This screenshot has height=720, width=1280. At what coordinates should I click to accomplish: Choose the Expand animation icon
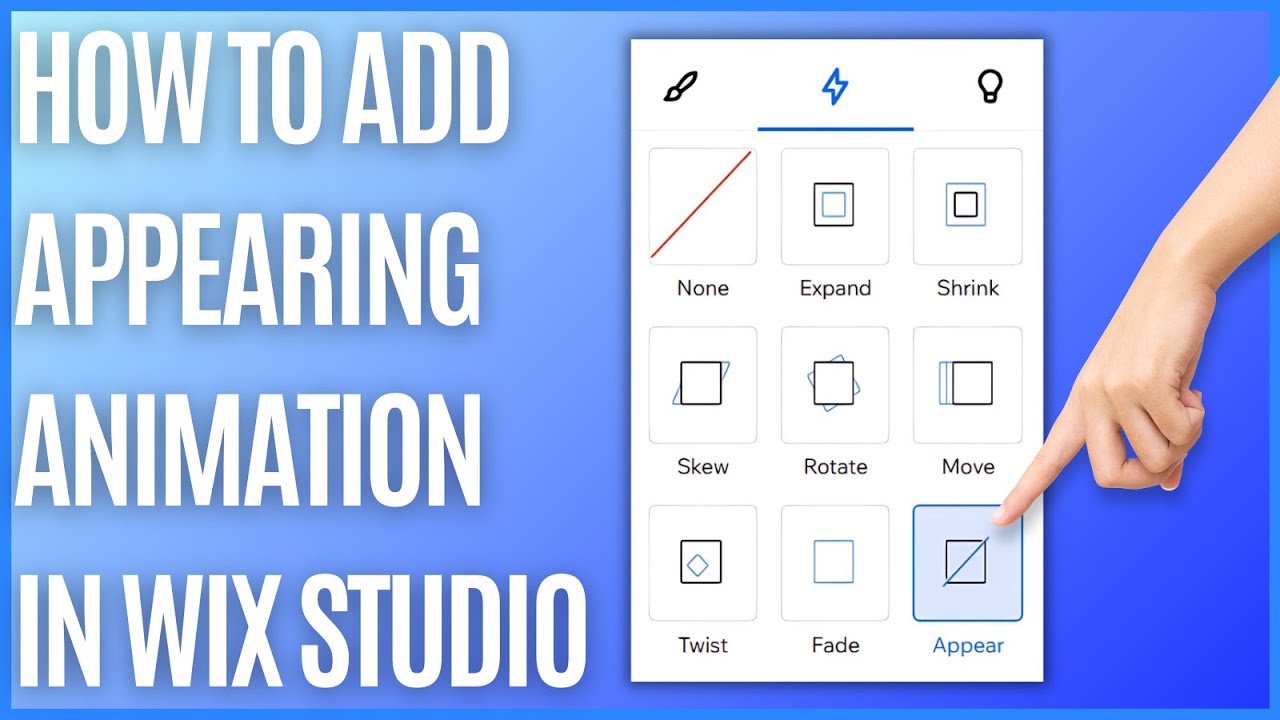(835, 206)
